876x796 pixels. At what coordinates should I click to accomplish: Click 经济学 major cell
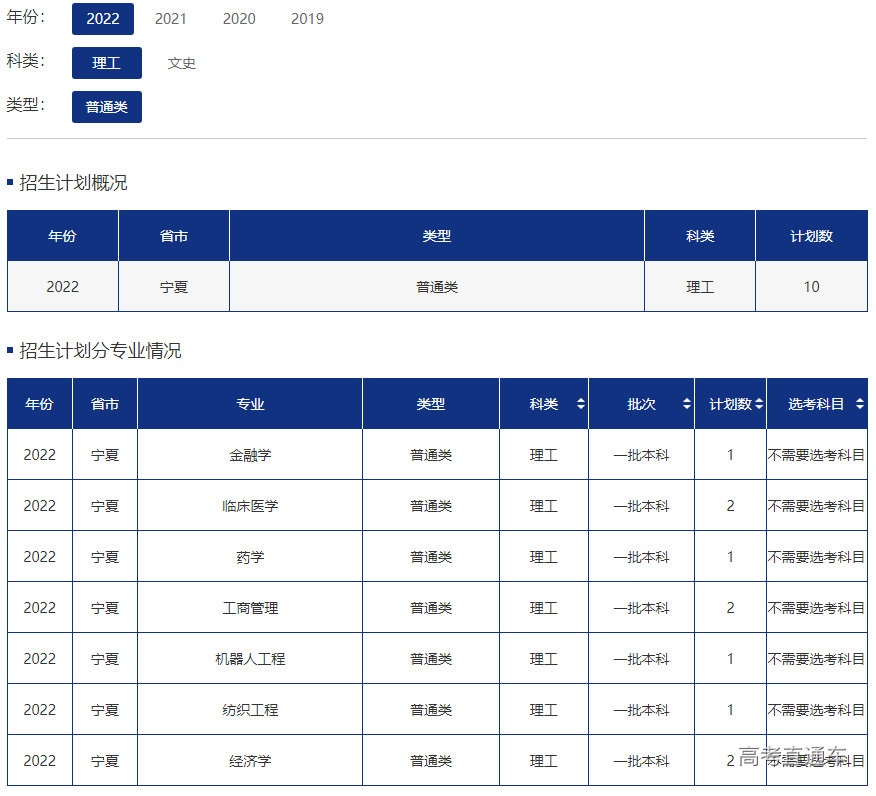[250, 761]
